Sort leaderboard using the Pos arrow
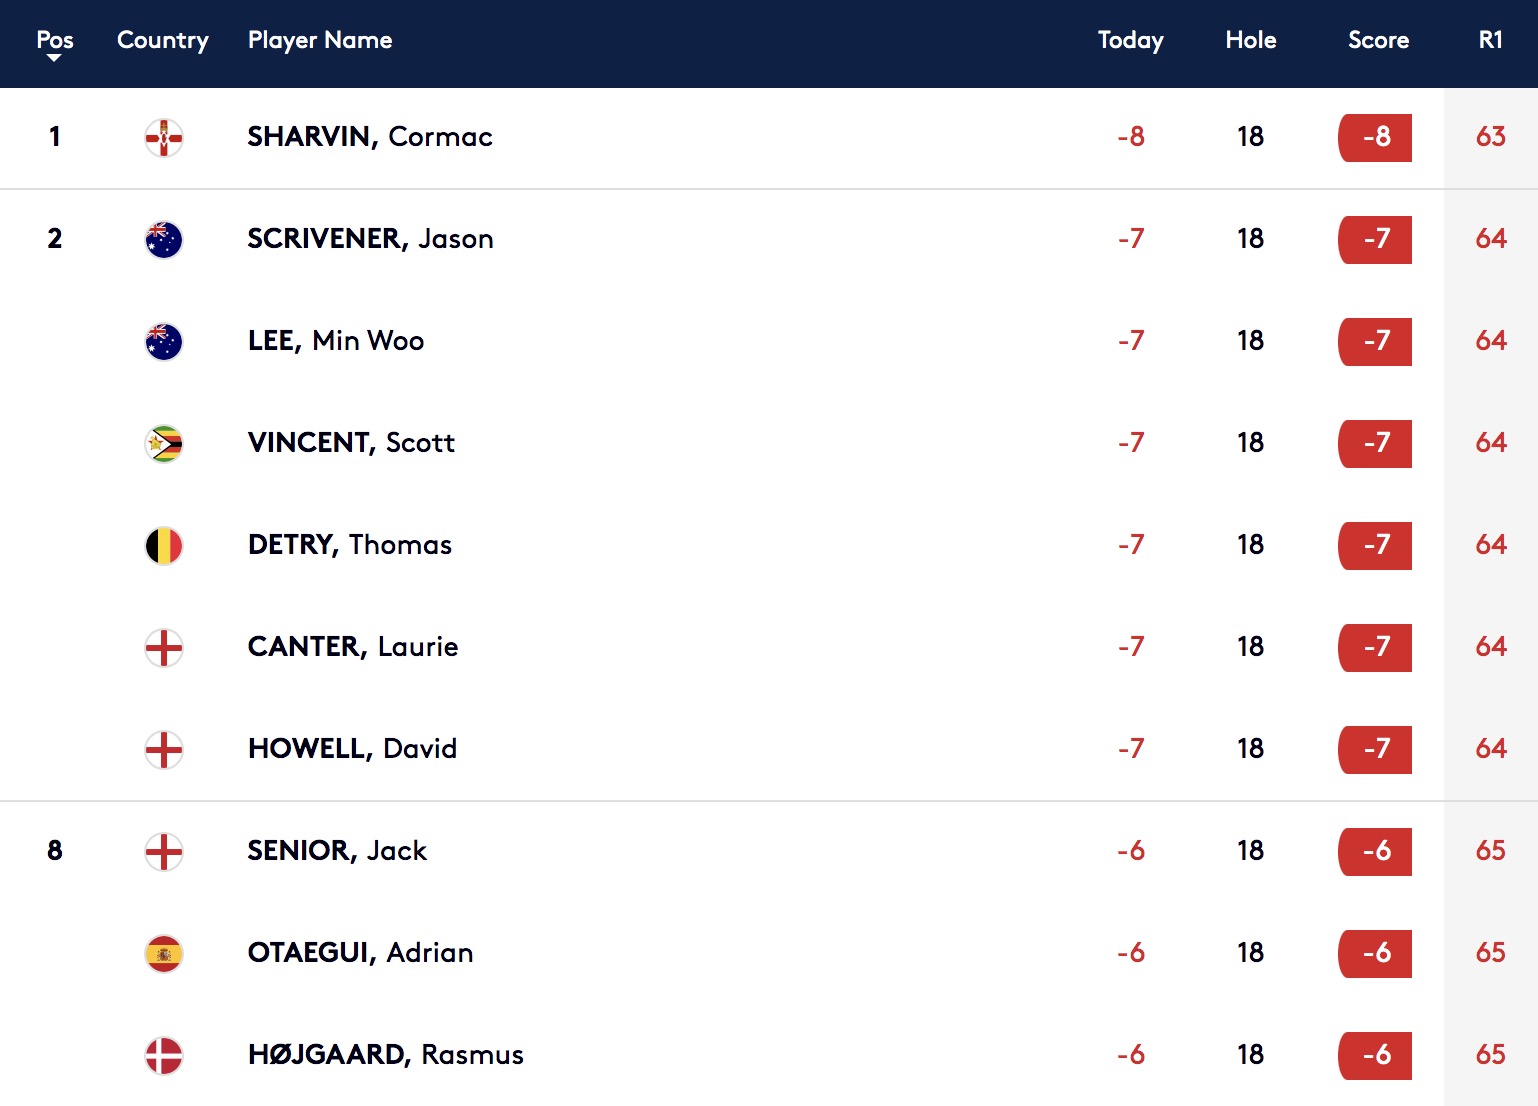The image size is (1538, 1106). pos(54,58)
